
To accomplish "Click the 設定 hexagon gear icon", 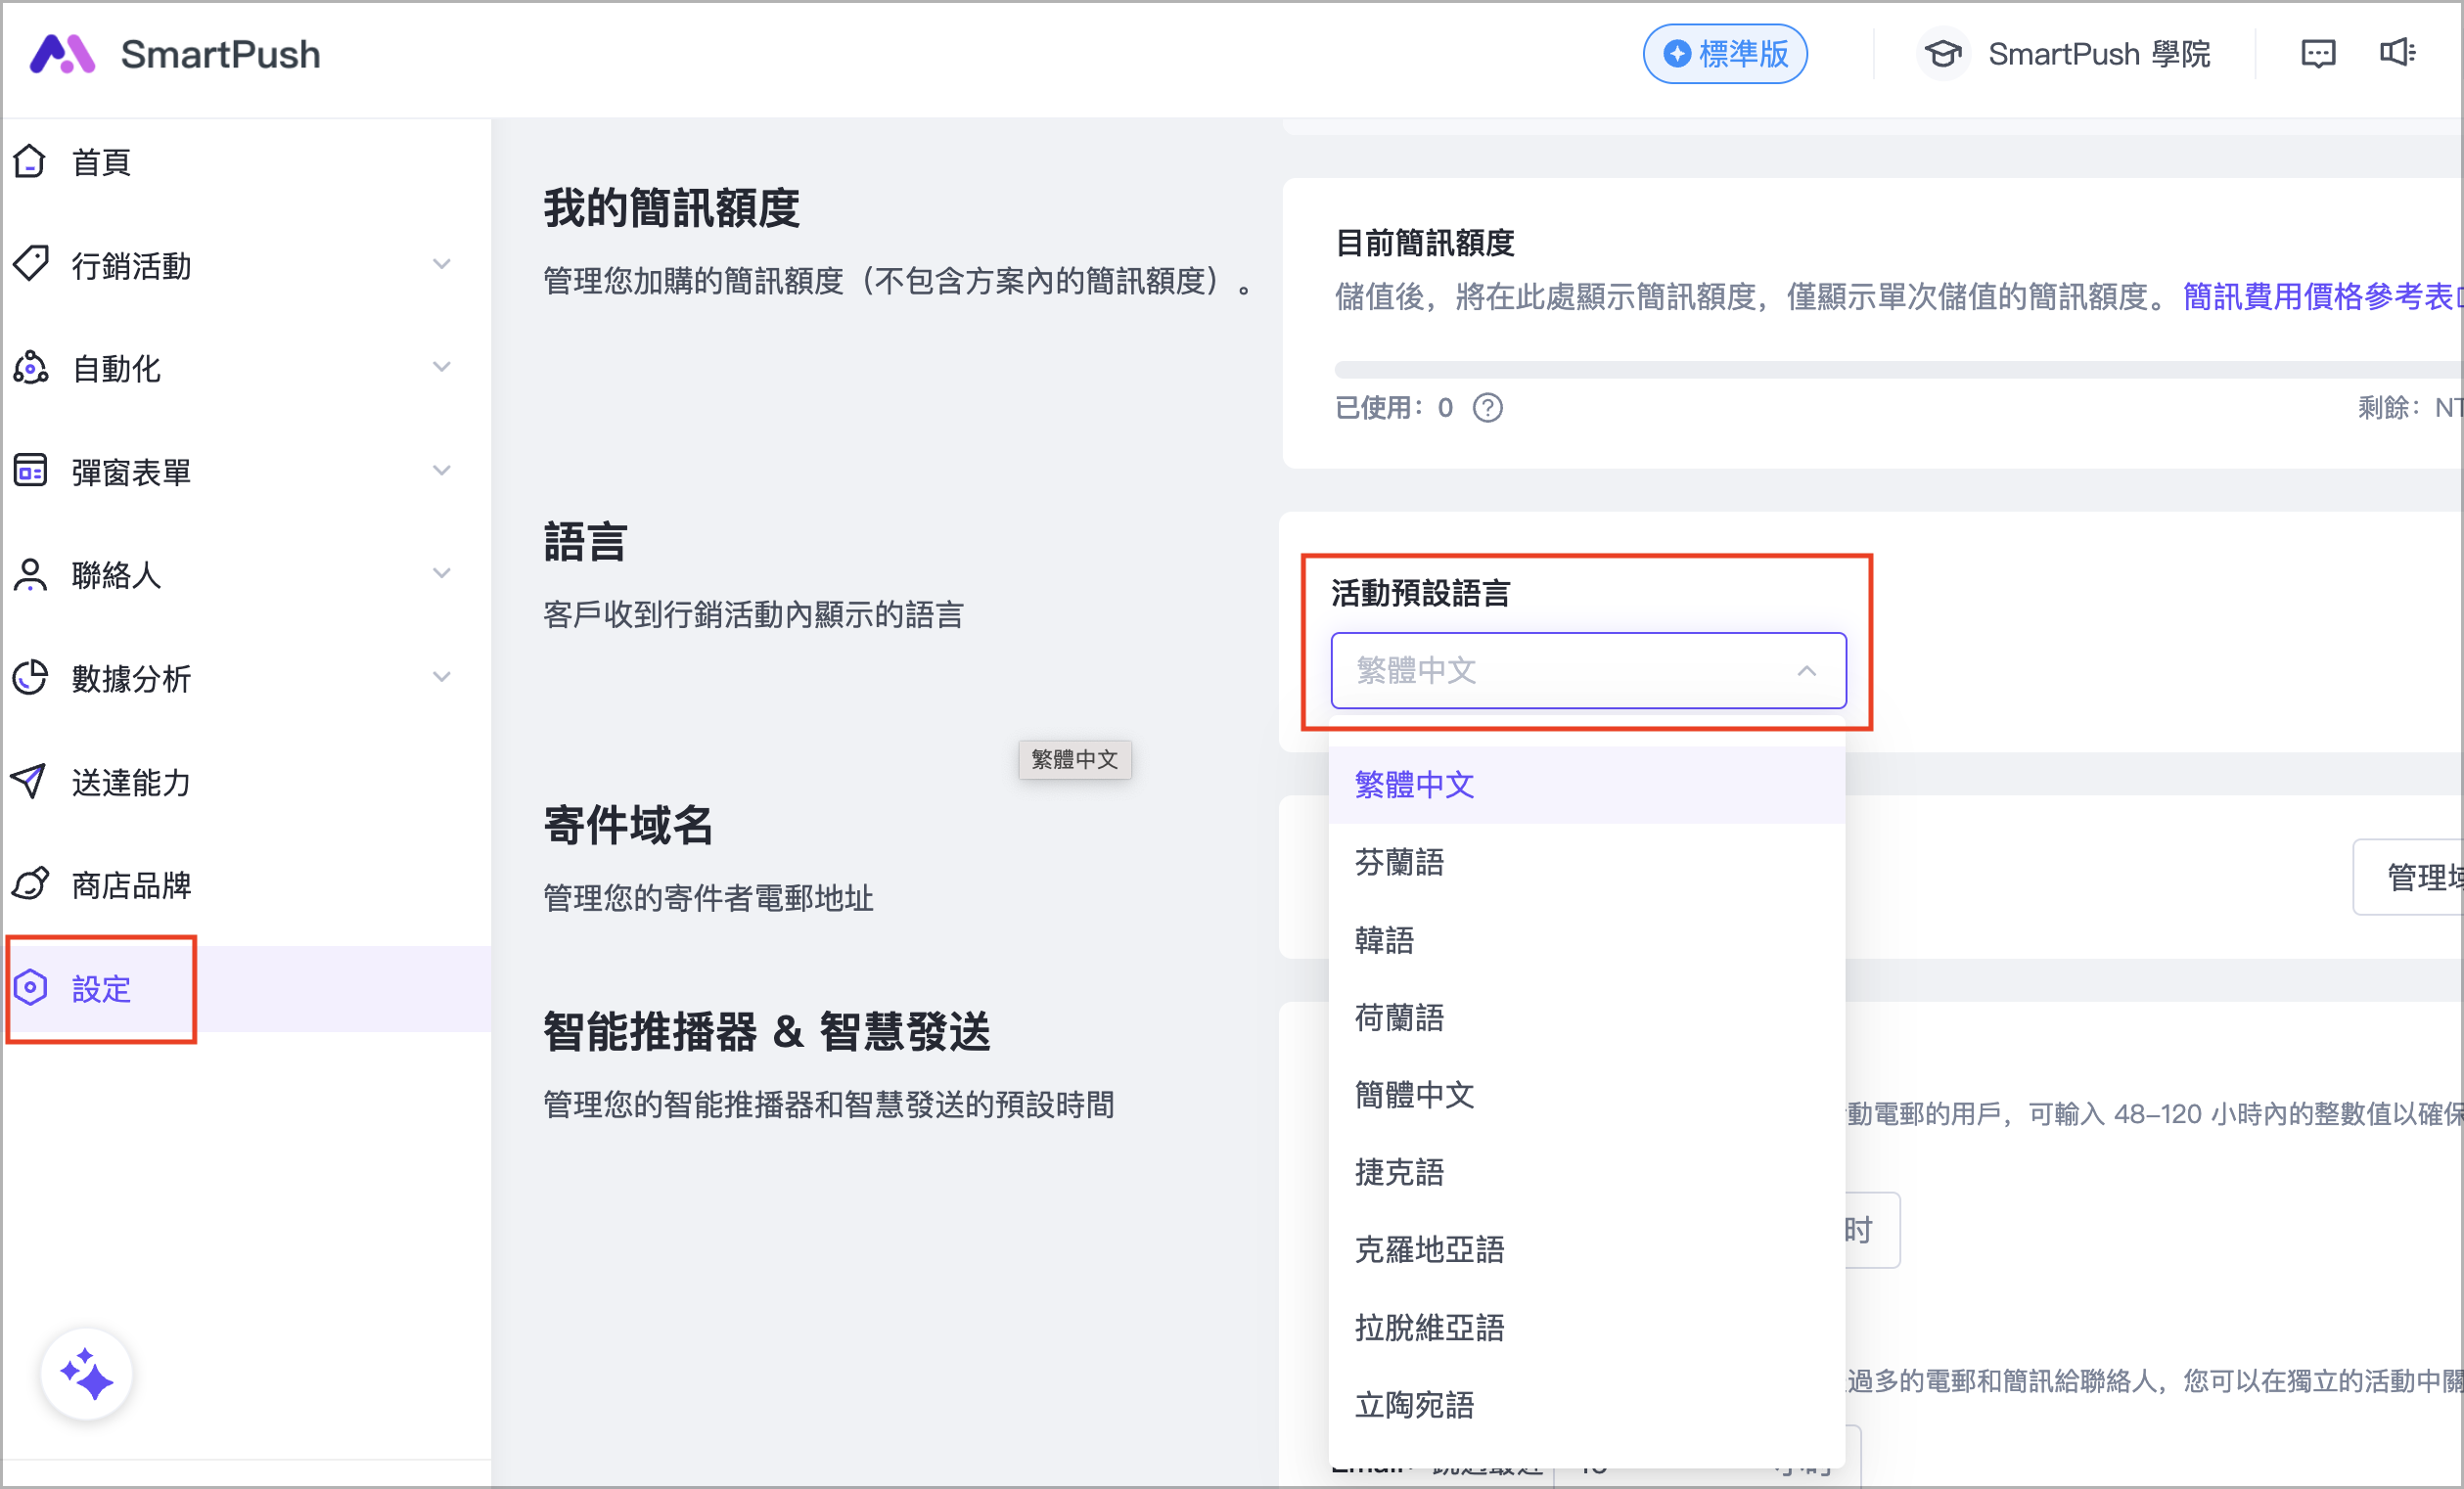I will point(30,988).
